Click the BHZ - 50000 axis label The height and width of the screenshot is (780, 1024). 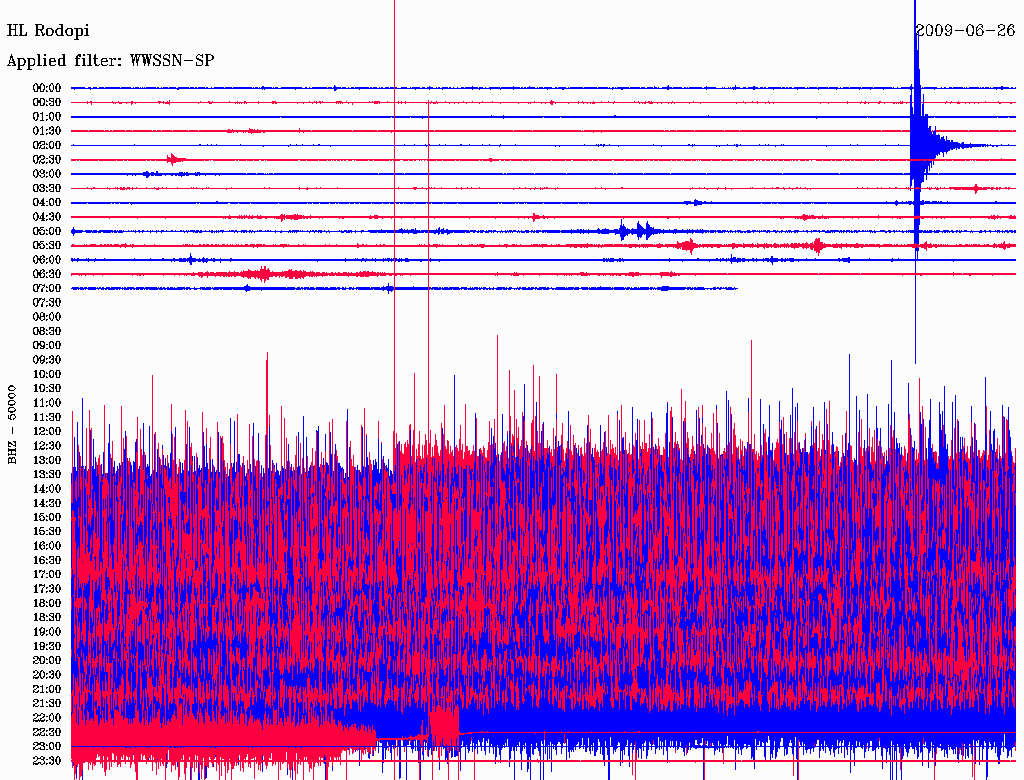pyautogui.click(x=12, y=425)
